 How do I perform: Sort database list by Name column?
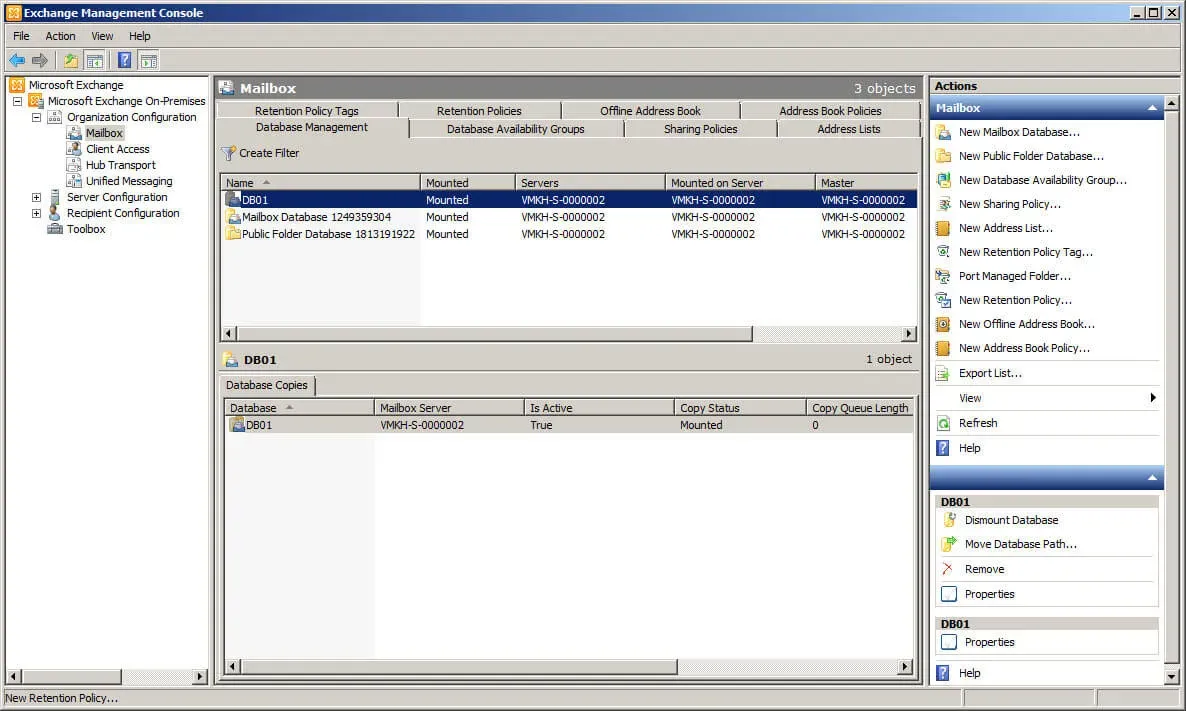[x=320, y=182]
